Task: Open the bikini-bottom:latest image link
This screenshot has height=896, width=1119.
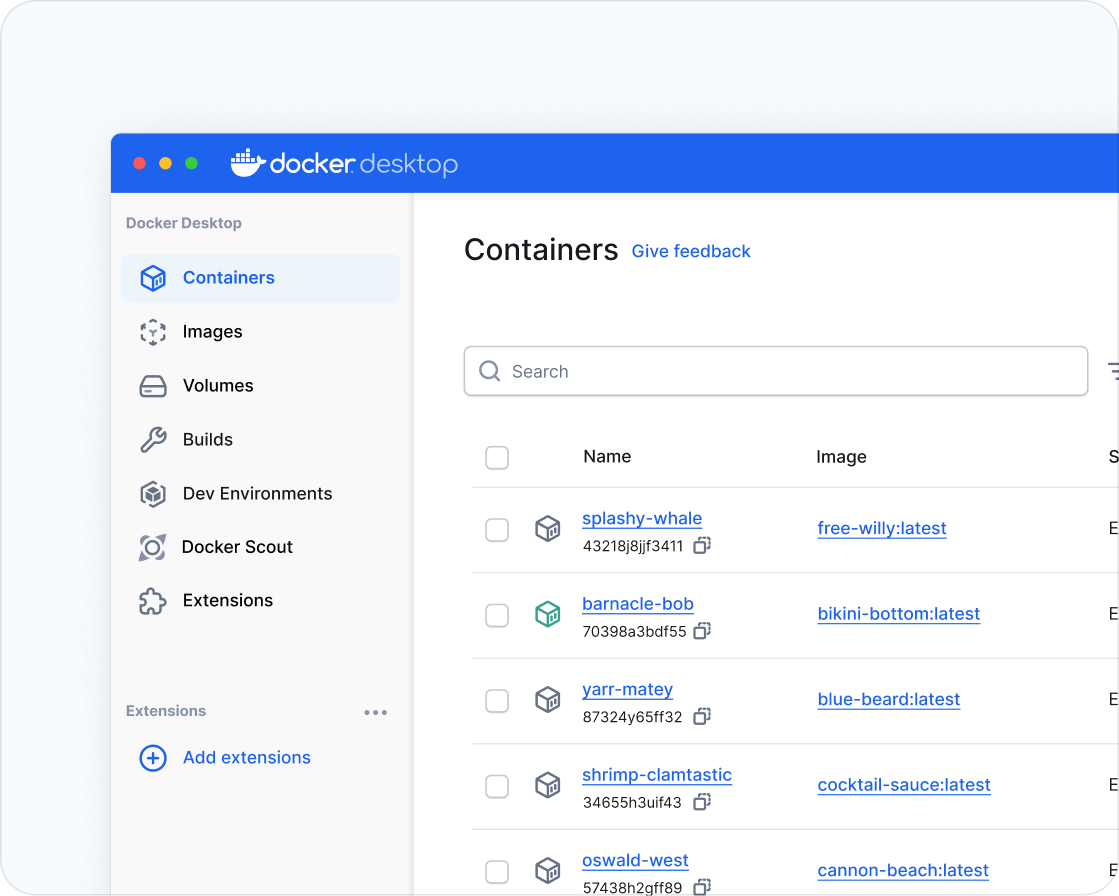Action: pyautogui.click(x=898, y=614)
